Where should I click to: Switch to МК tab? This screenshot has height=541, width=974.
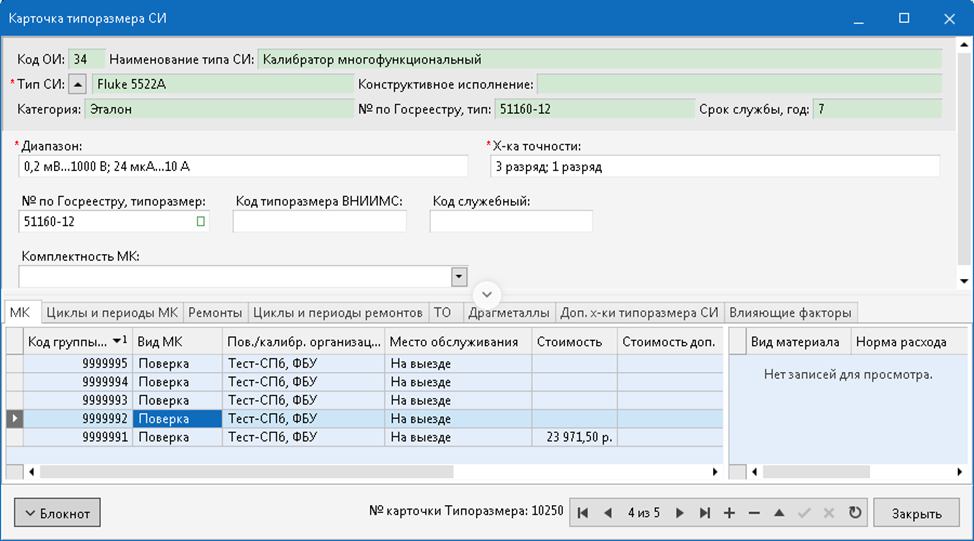coord(20,312)
